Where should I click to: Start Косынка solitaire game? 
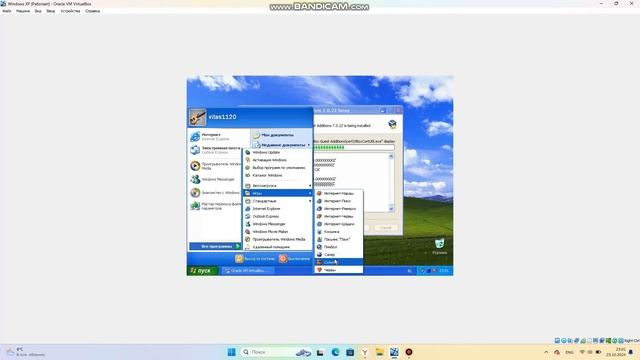pos(338,232)
